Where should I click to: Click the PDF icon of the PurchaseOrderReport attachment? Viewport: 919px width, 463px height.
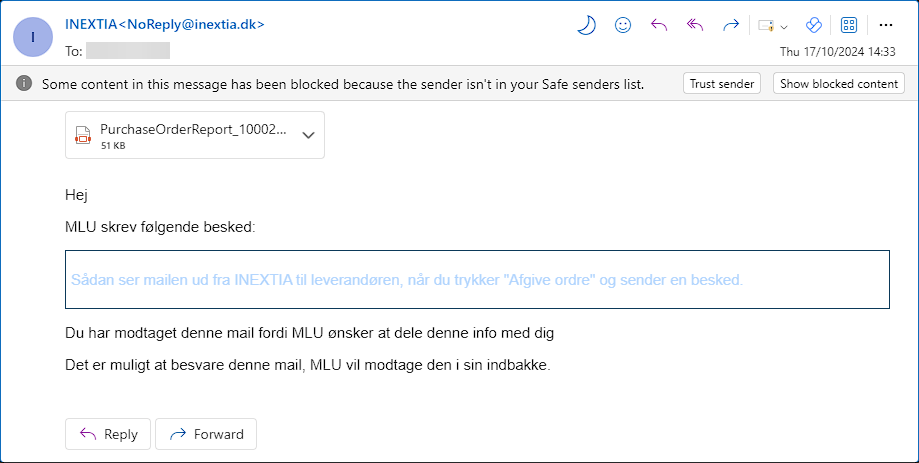(x=83, y=135)
